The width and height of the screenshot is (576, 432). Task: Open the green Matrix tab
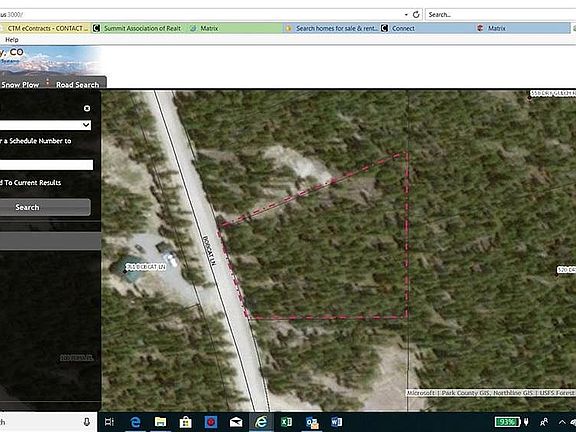click(x=234, y=28)
